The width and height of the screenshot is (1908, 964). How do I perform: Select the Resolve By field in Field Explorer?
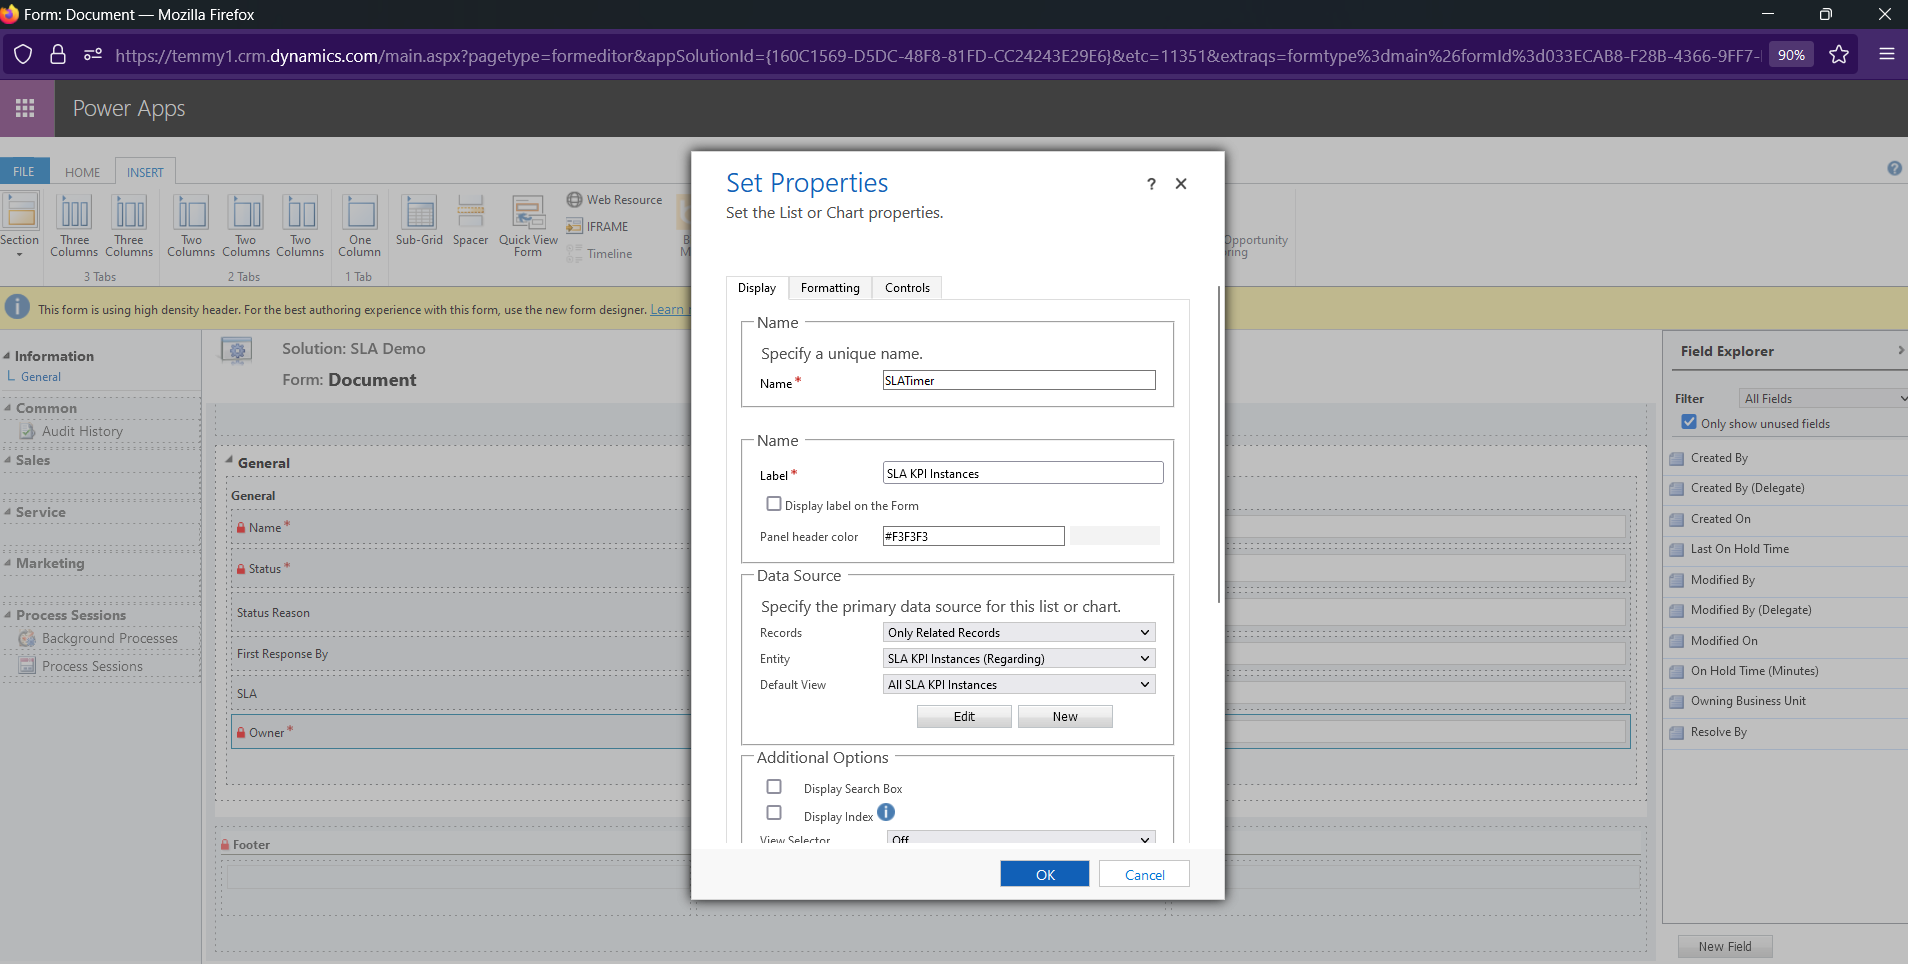click(x=1718, y=732)
